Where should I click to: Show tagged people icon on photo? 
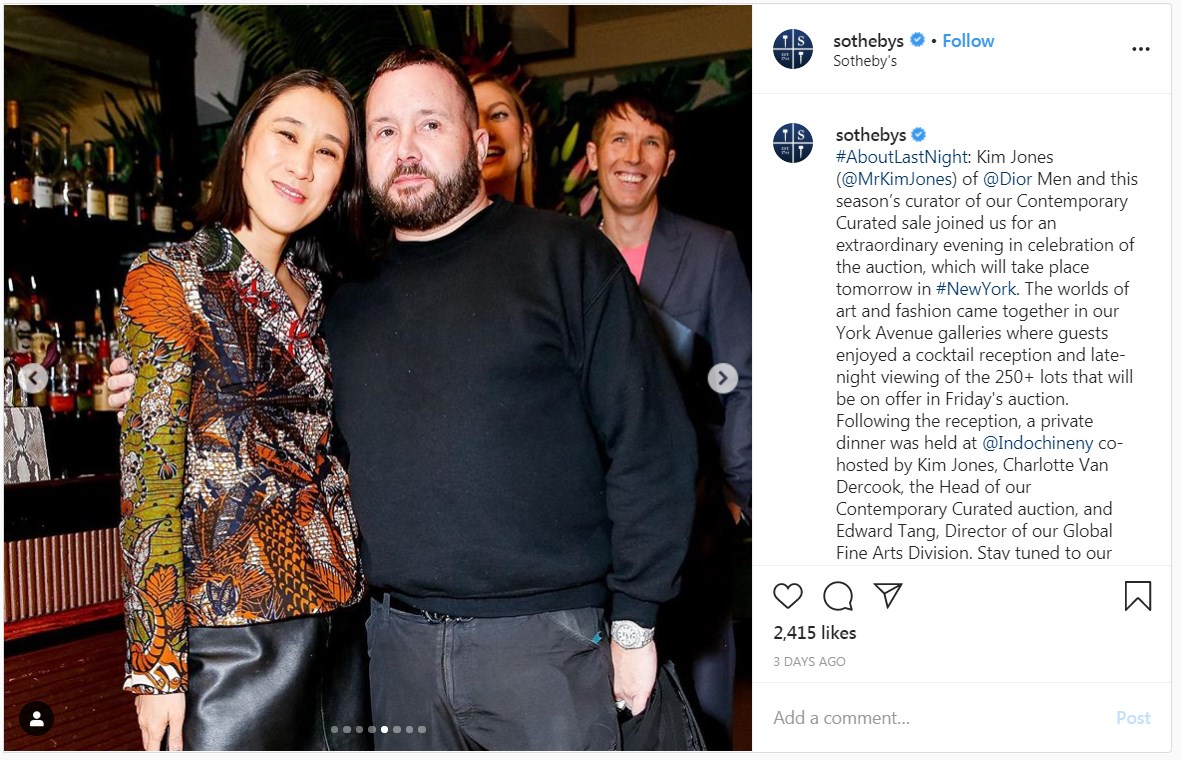point(36,719)
